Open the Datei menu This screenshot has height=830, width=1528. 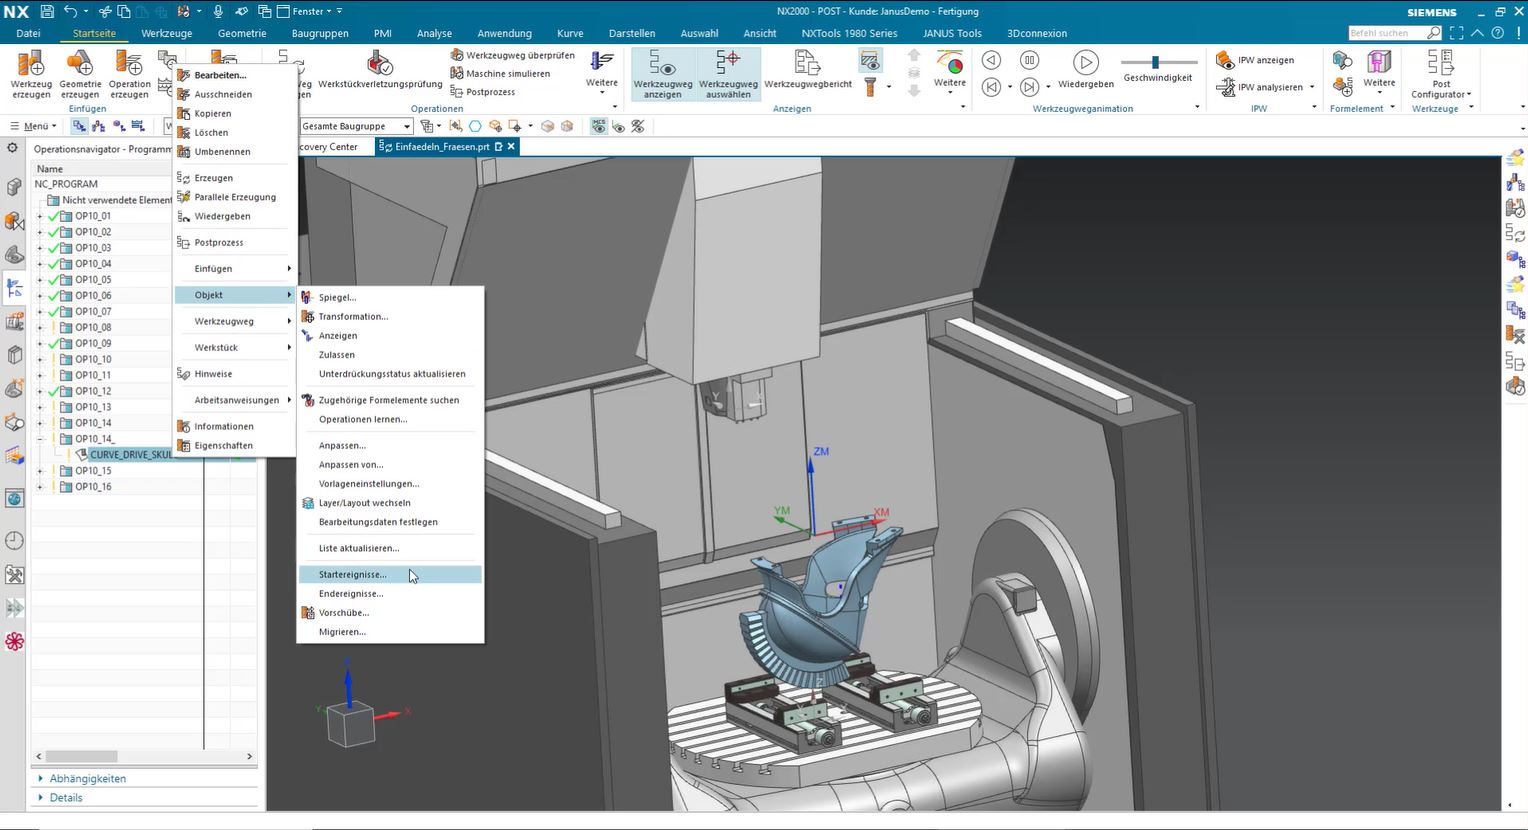coord(28,33)
